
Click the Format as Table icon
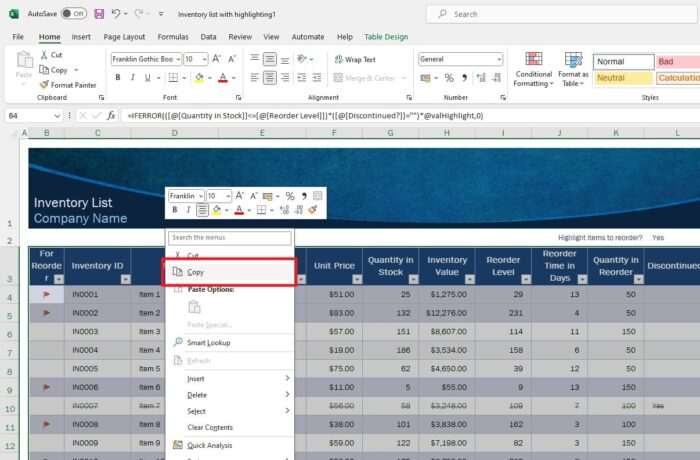tap(573, 68)
